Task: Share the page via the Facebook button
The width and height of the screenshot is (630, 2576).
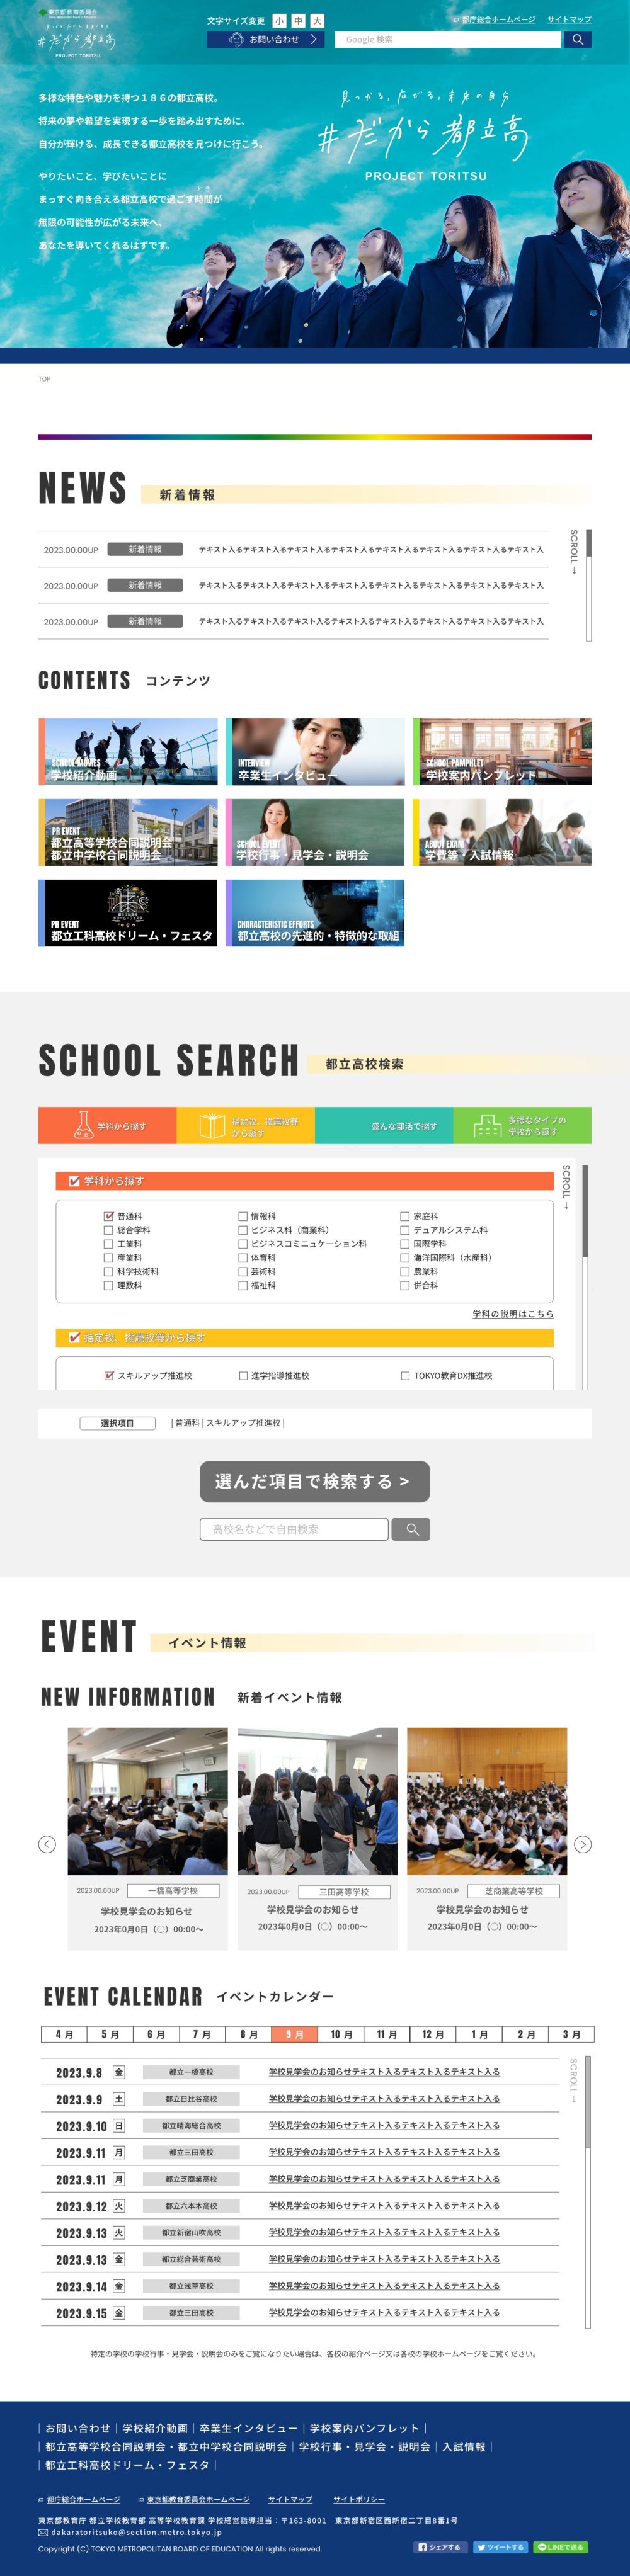Action: coord(440,2547)
